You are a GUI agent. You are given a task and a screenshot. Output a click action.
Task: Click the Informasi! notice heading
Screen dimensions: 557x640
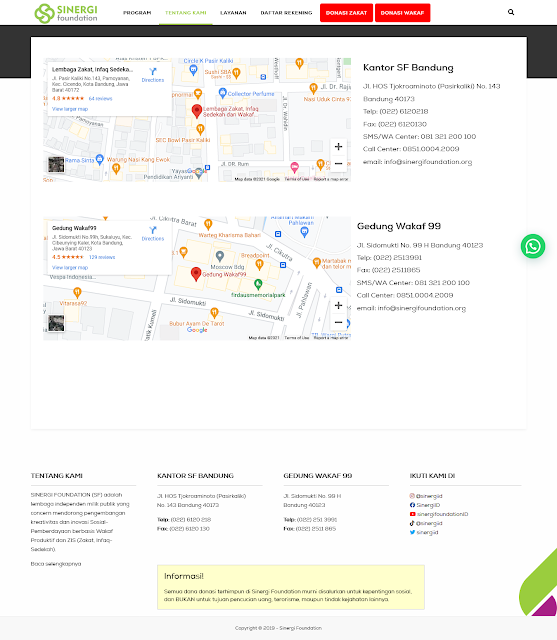[x=184, y=576]
